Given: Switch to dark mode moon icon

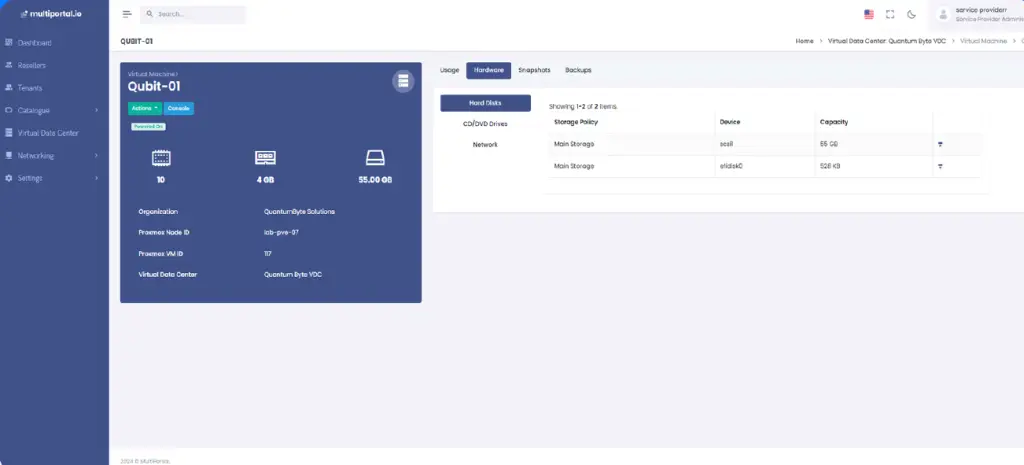Looking at the screenshot, I should click(x=912, y=14).
